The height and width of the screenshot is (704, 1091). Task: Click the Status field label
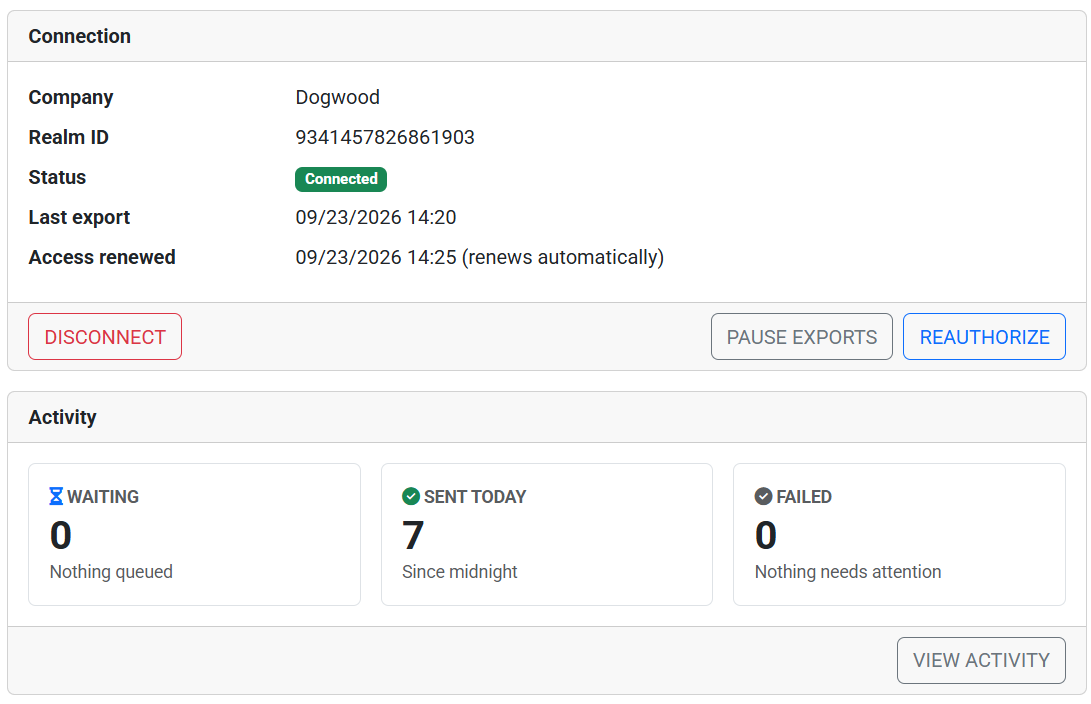click(57, 177)
